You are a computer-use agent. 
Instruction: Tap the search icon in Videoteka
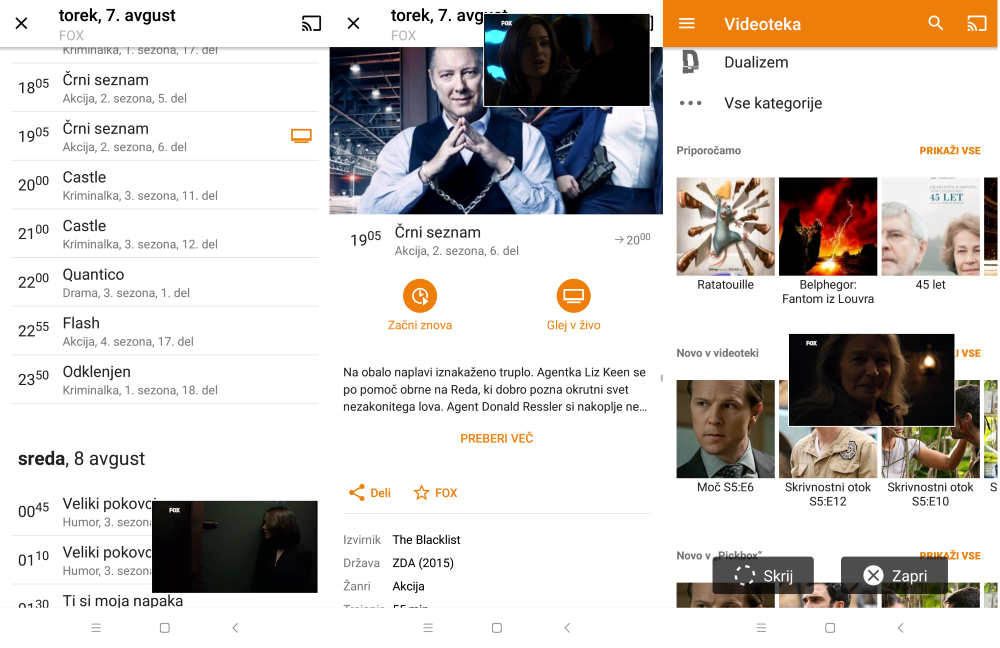point(935,23)
